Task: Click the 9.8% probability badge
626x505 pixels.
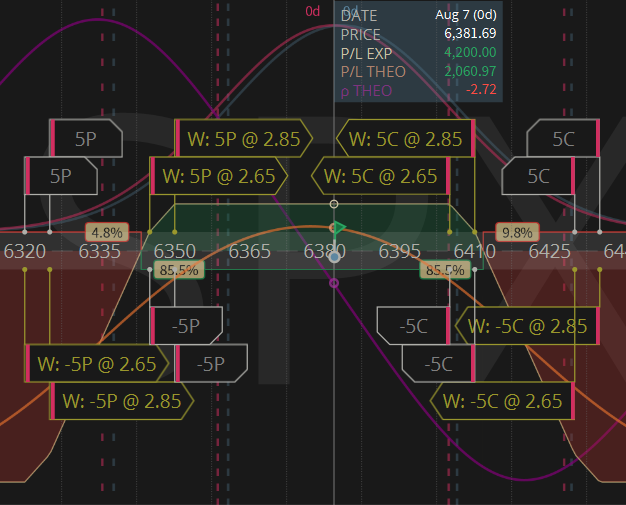Action: 517,232
